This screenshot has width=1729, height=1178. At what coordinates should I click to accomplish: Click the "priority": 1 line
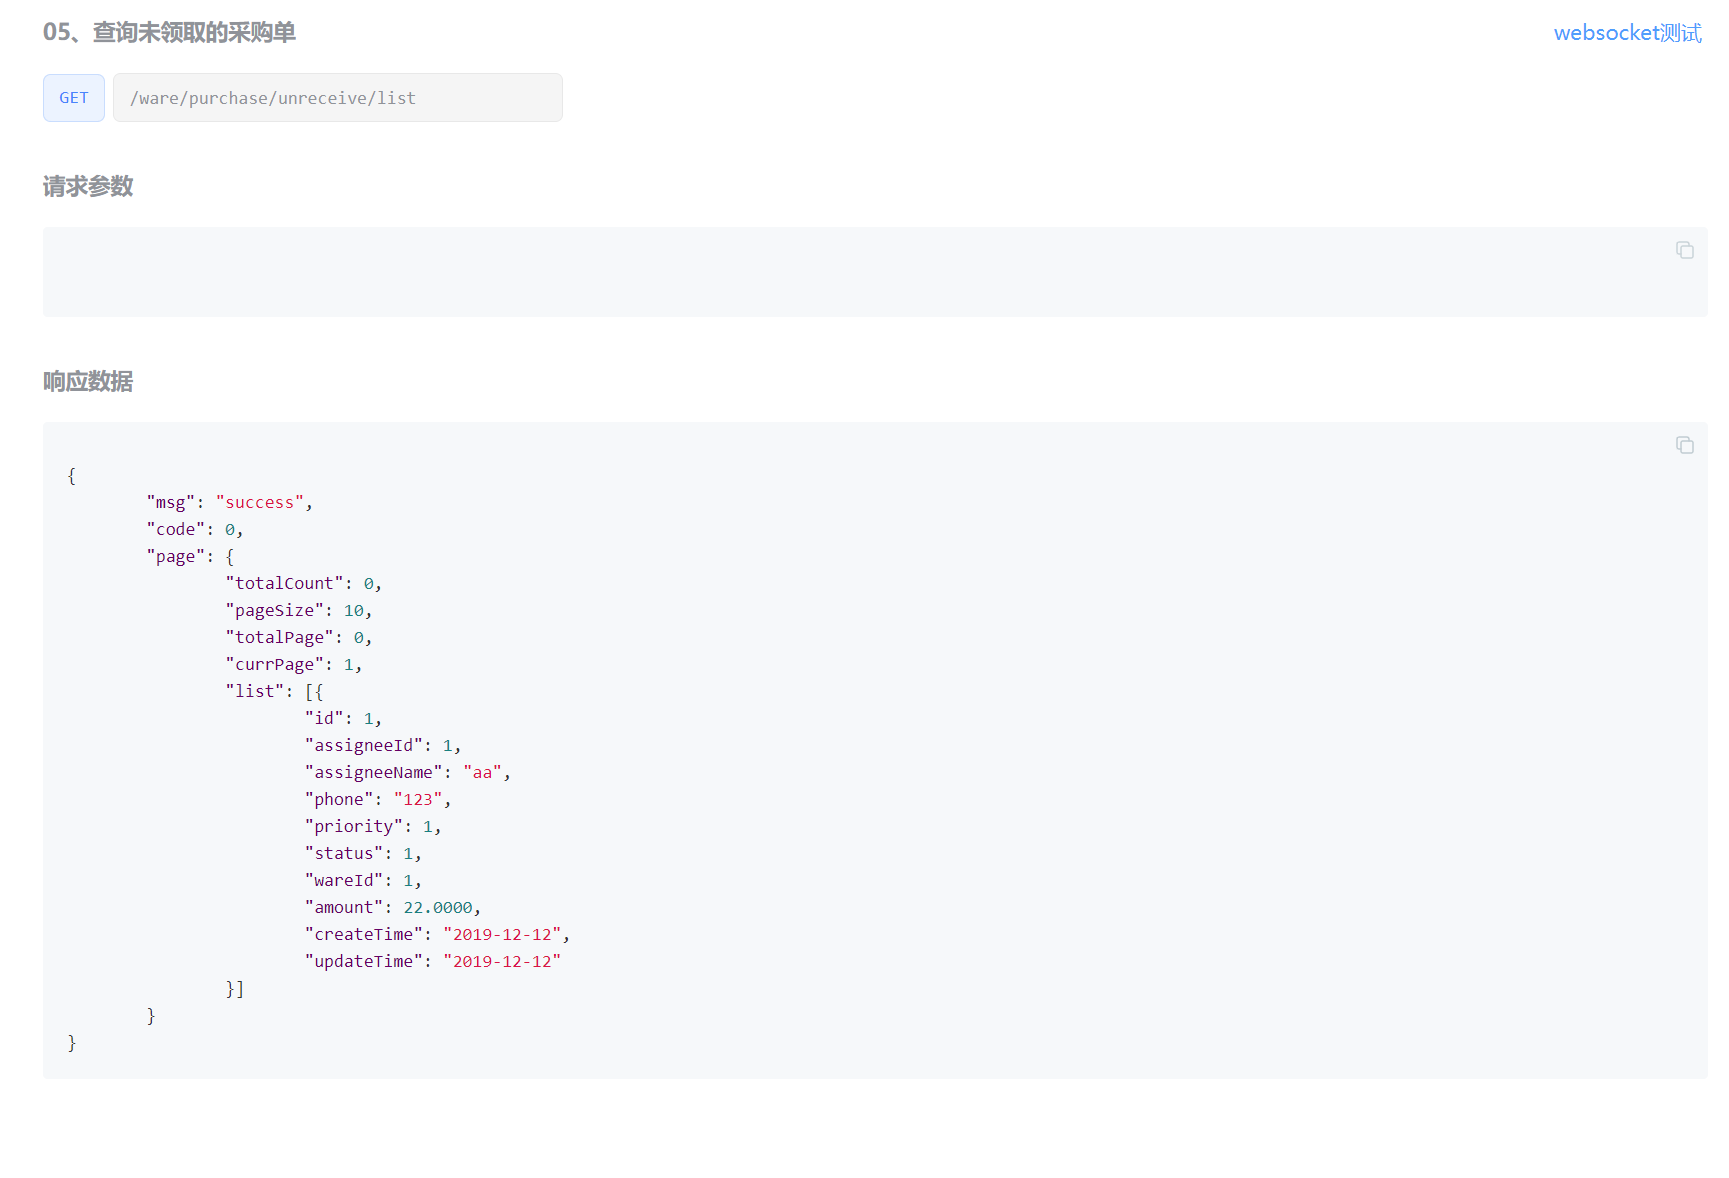click(x=373, y=827)
